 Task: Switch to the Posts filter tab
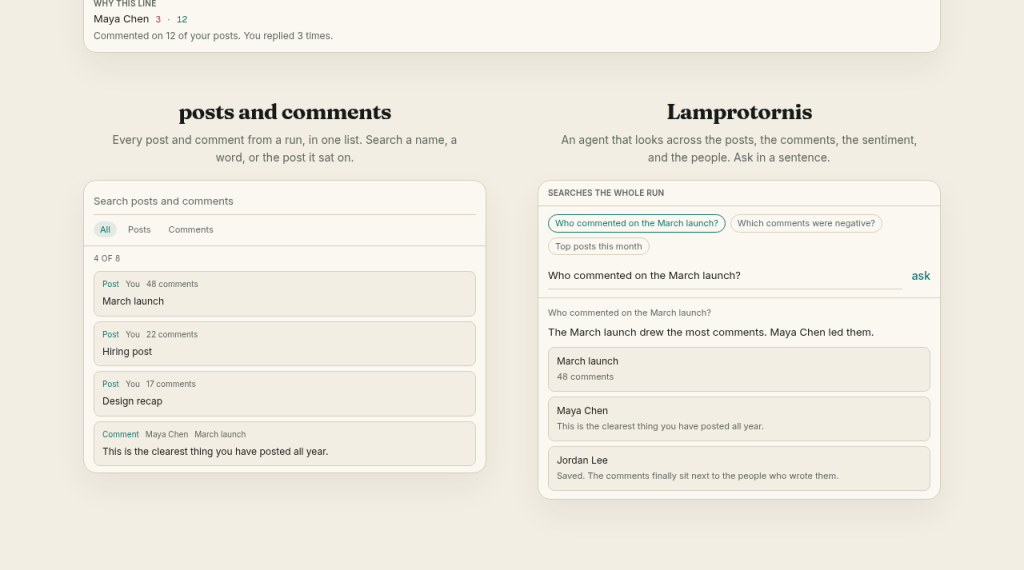[x=139, y=230]
